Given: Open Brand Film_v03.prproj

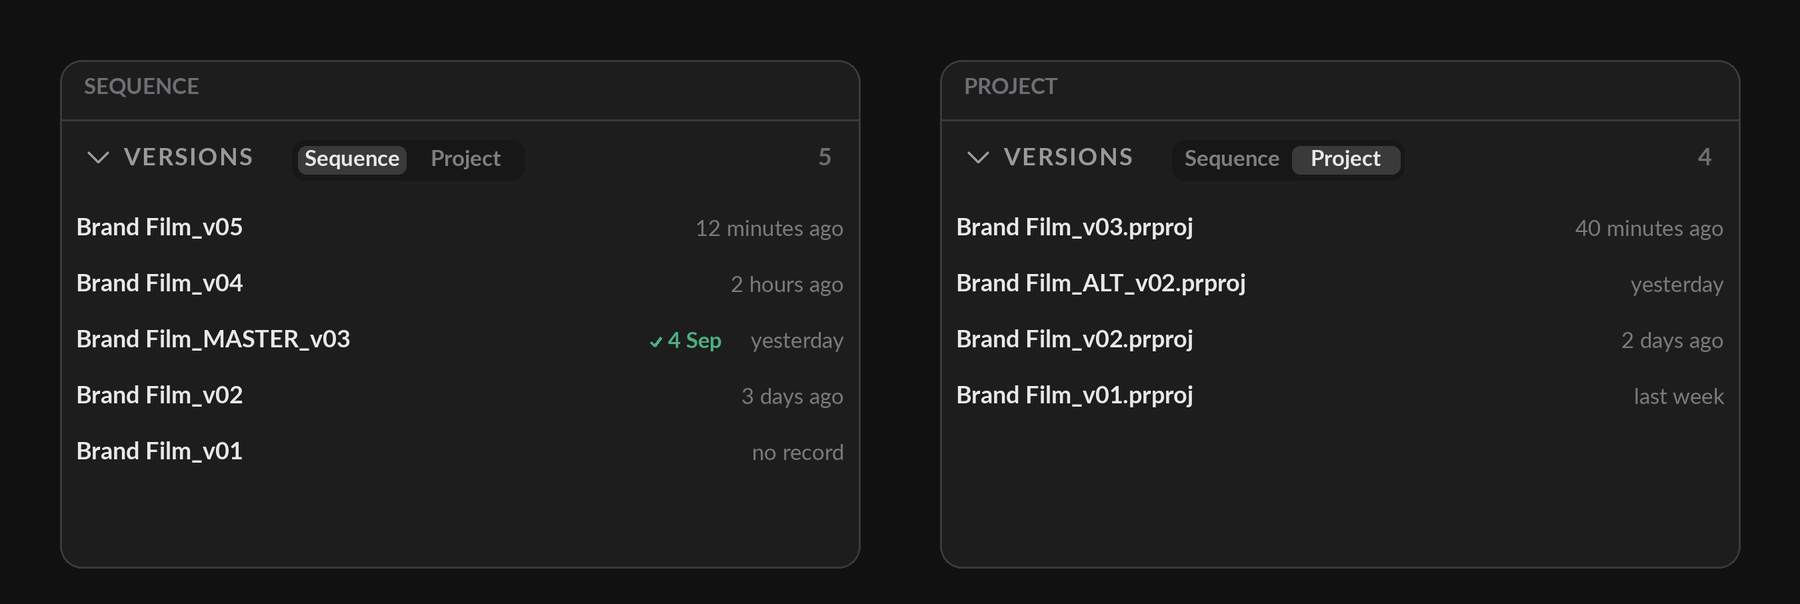Looking at the screenshot, I should click(1340, 228).
